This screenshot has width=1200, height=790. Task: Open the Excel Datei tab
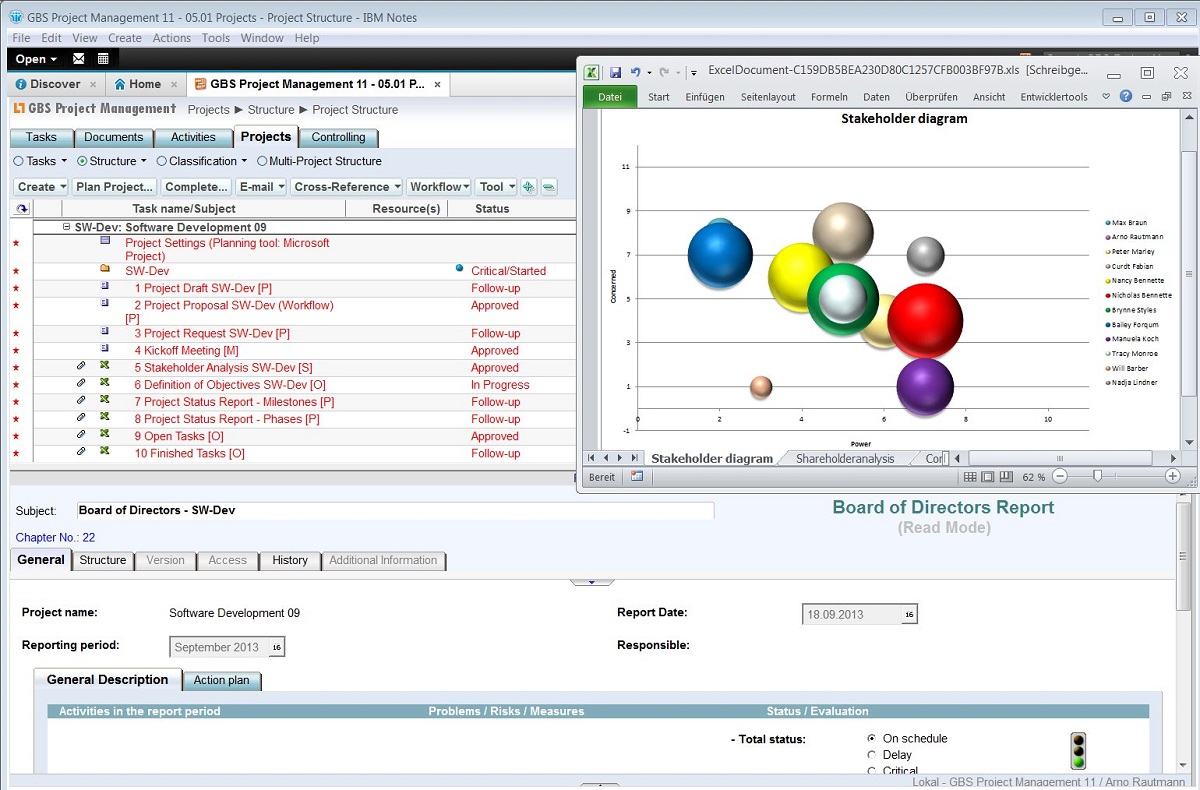(x=610, y=97)
